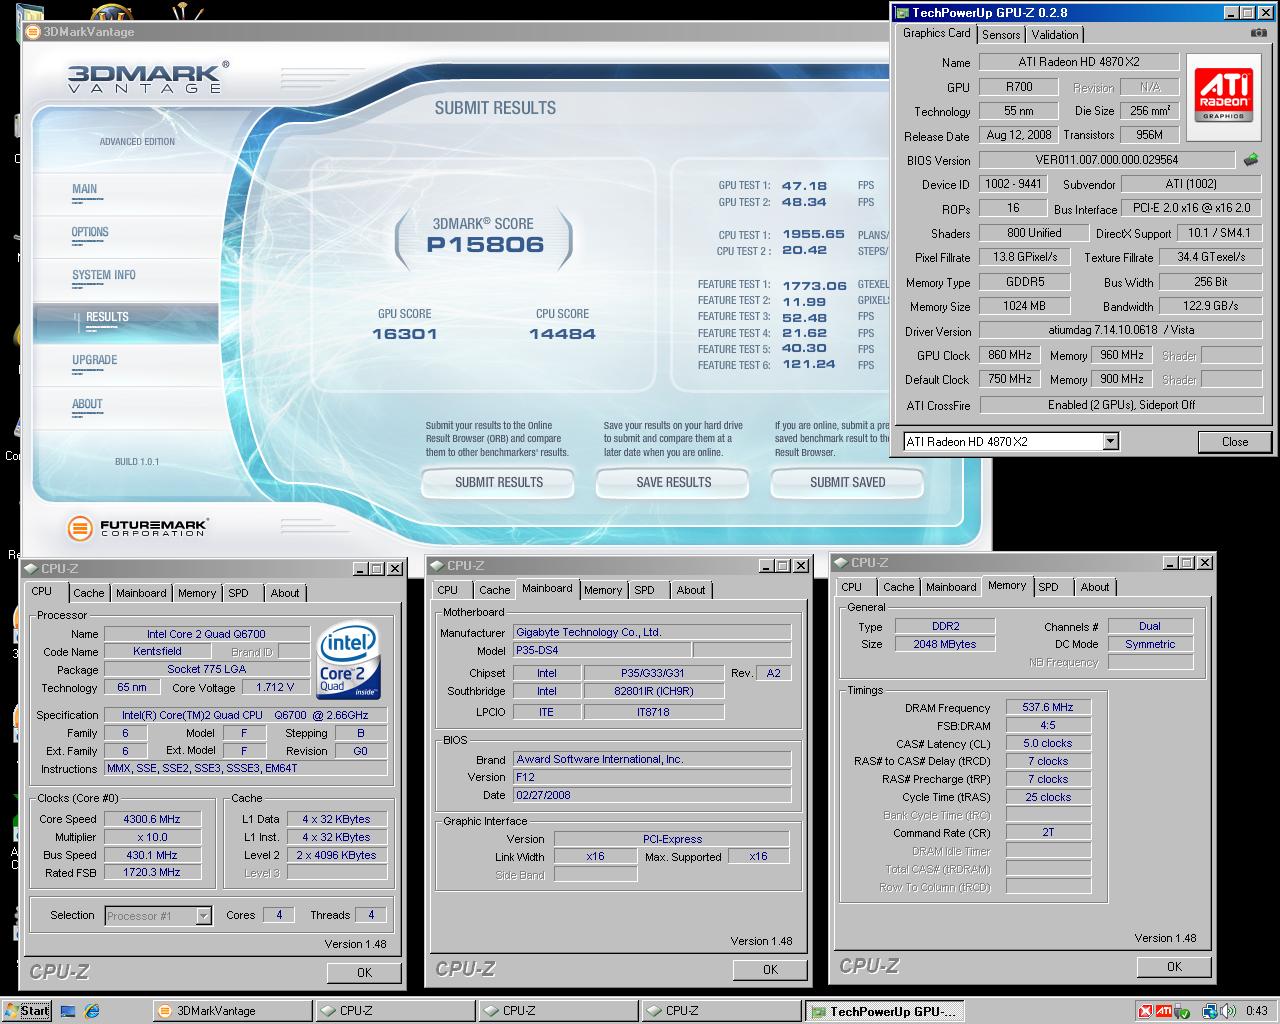1280x1024 pixels.
Task: Click the BIOS Version field in GPU-Z
Action: coord(1107,160)
